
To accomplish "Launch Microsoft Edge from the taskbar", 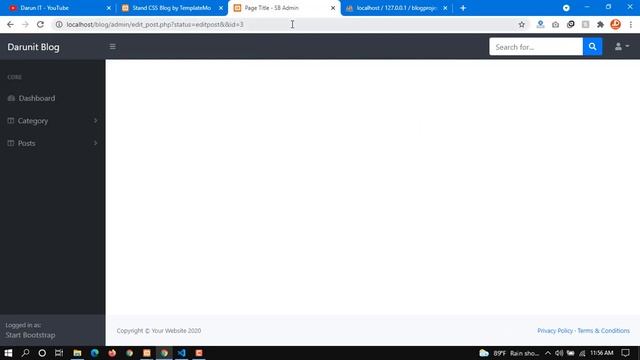I will [95, 353].
